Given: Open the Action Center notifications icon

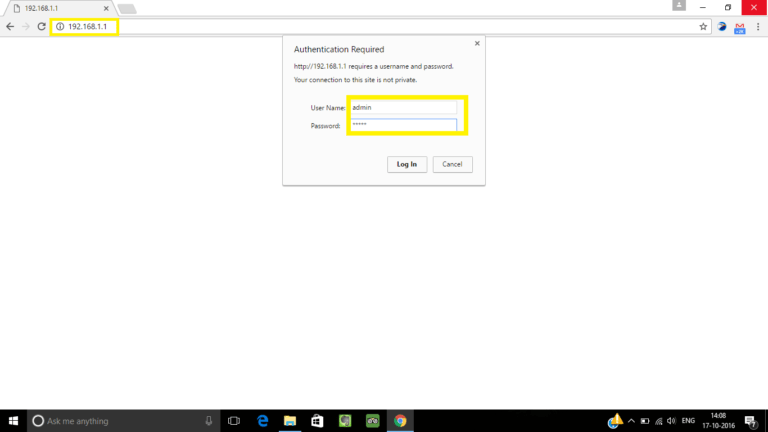Looking at the screenshot, I should (x=751, y=421).
